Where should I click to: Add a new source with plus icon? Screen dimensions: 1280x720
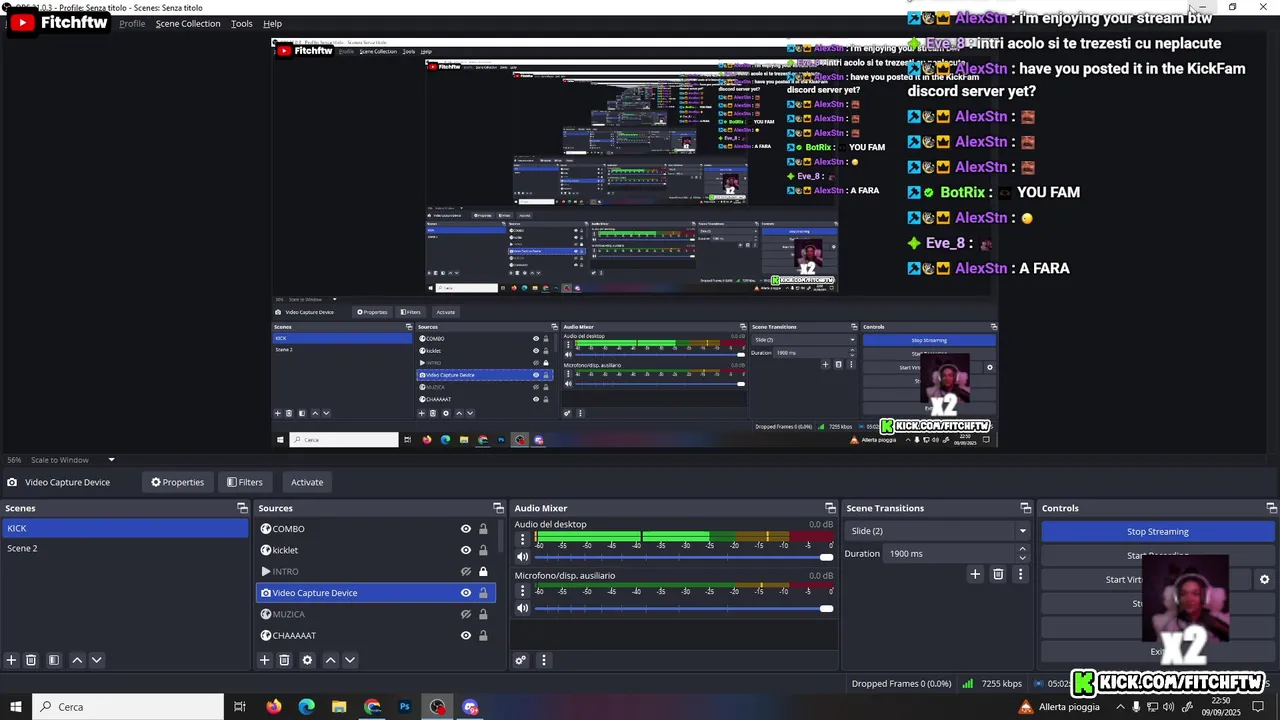click(x=264, y=660)
